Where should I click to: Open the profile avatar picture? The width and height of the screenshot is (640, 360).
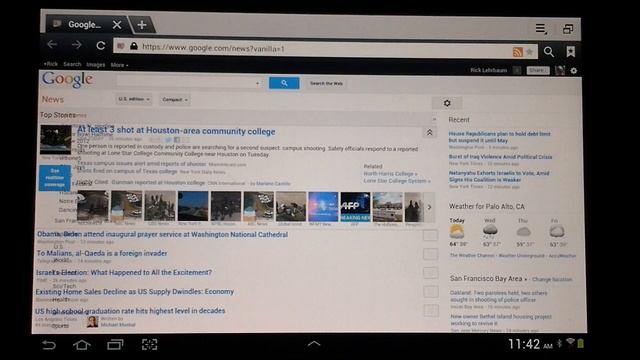tap(560, 71)
